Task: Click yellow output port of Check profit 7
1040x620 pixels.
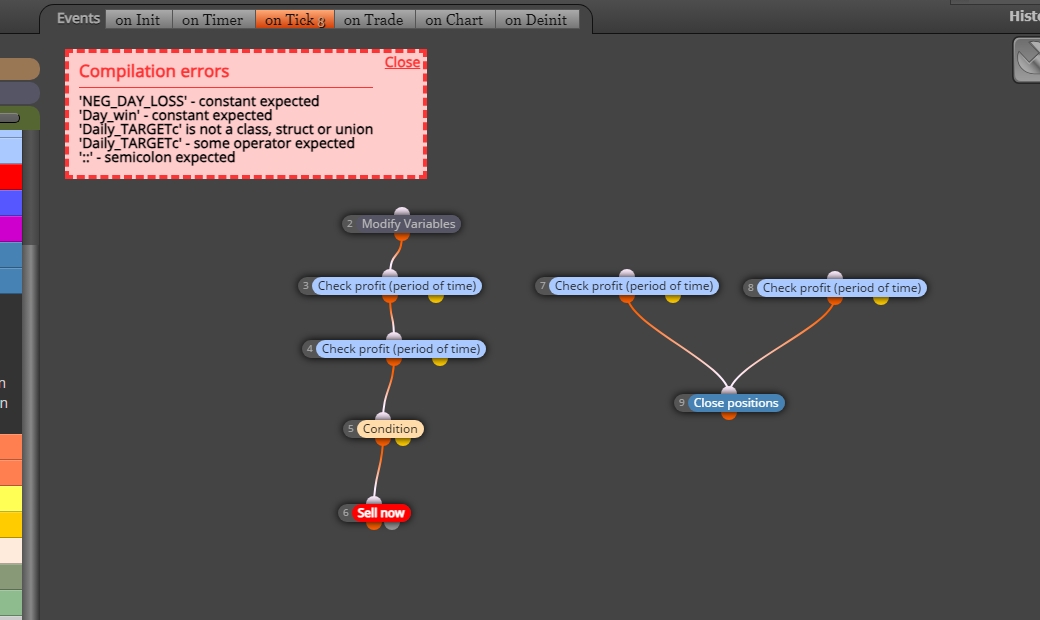Action: 673,298
